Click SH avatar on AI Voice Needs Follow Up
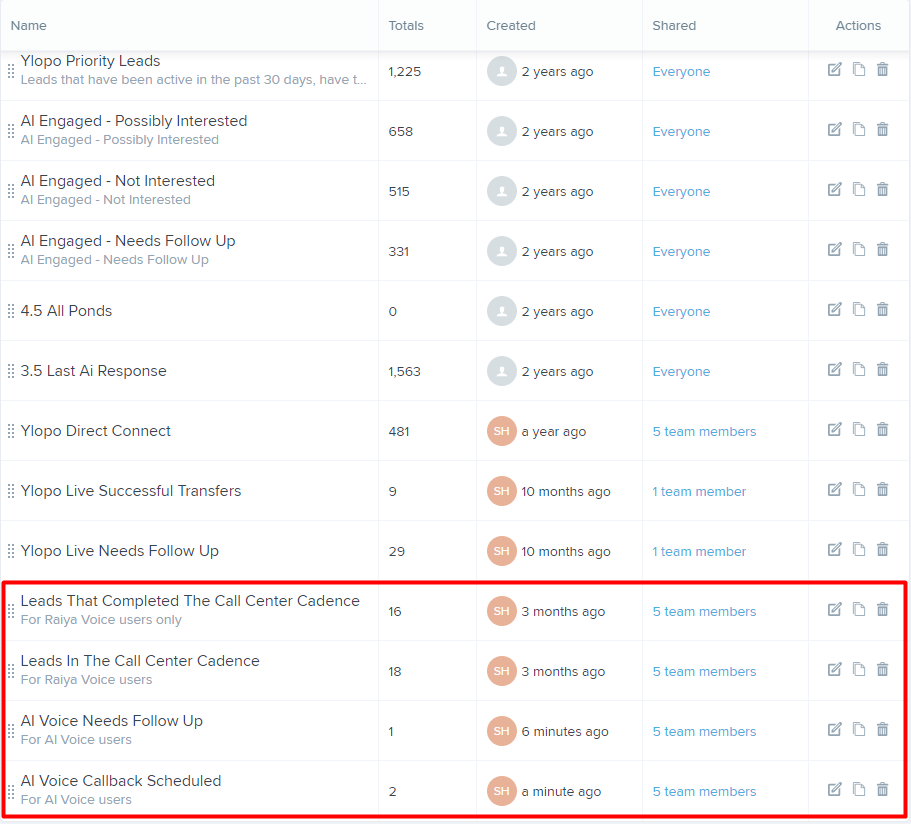Screen dimensions: 911x824 click(x=501, y=731)
